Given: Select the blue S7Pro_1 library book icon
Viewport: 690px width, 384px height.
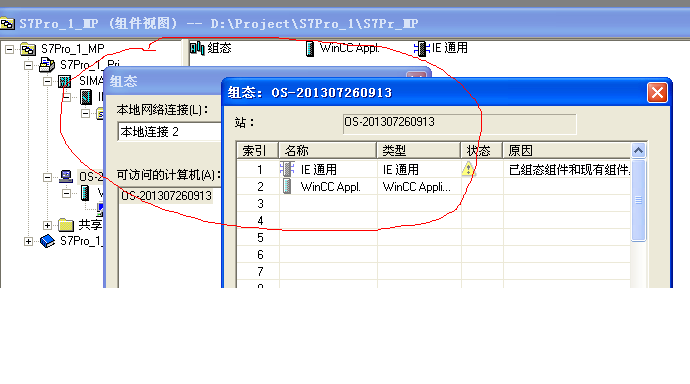Looking at the screenshot, I should (x=47, y=241).
